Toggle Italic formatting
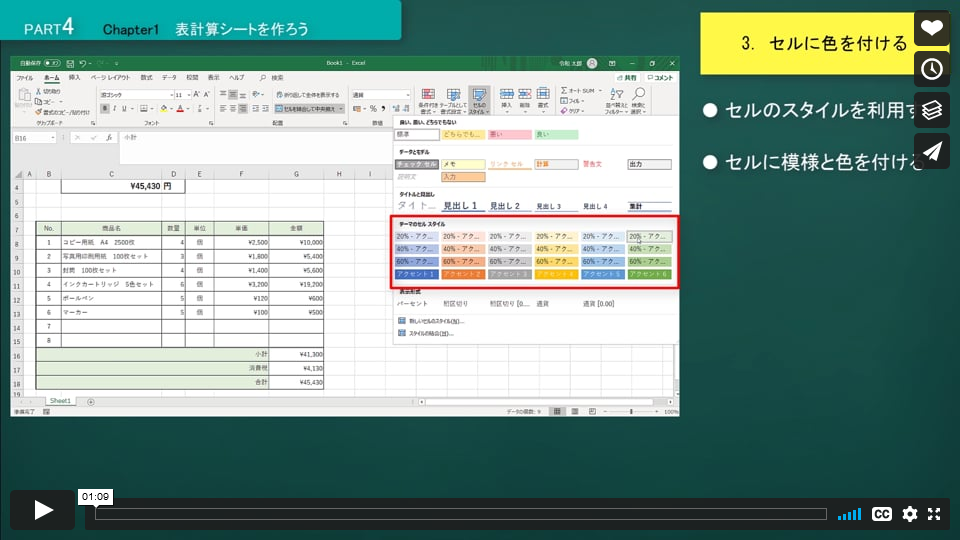 (114, 108)
